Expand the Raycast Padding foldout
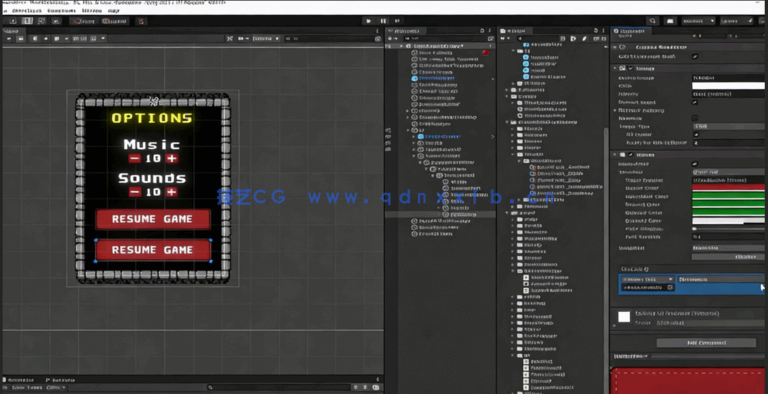 tap(615, 110)
